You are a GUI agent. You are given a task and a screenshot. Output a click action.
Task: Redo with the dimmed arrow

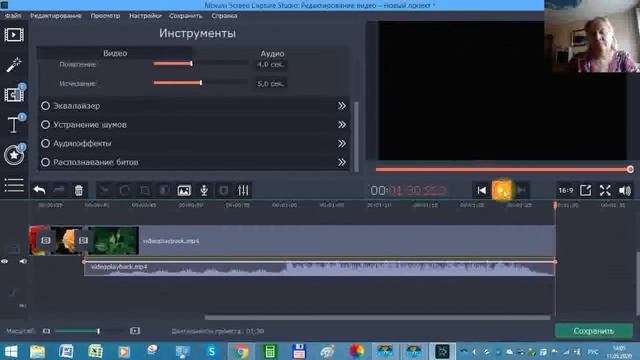[59, 190]
